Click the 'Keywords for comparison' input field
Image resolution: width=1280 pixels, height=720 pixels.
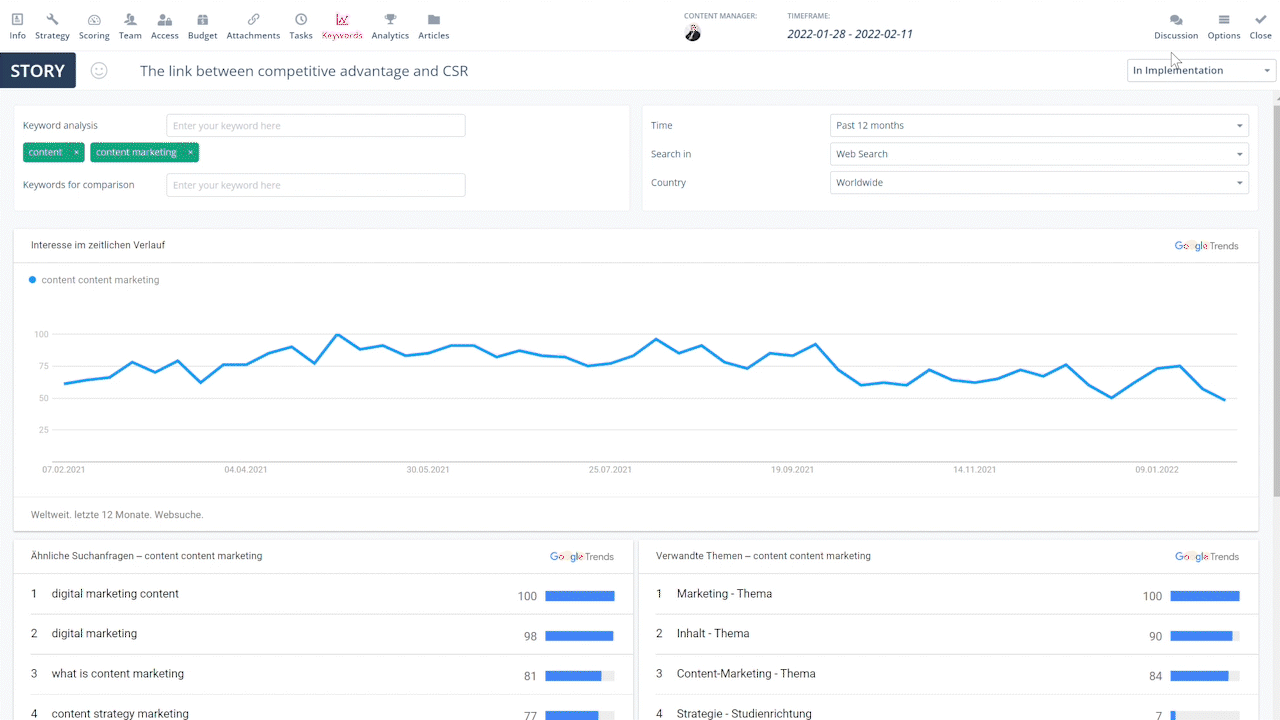coord(315,185)
